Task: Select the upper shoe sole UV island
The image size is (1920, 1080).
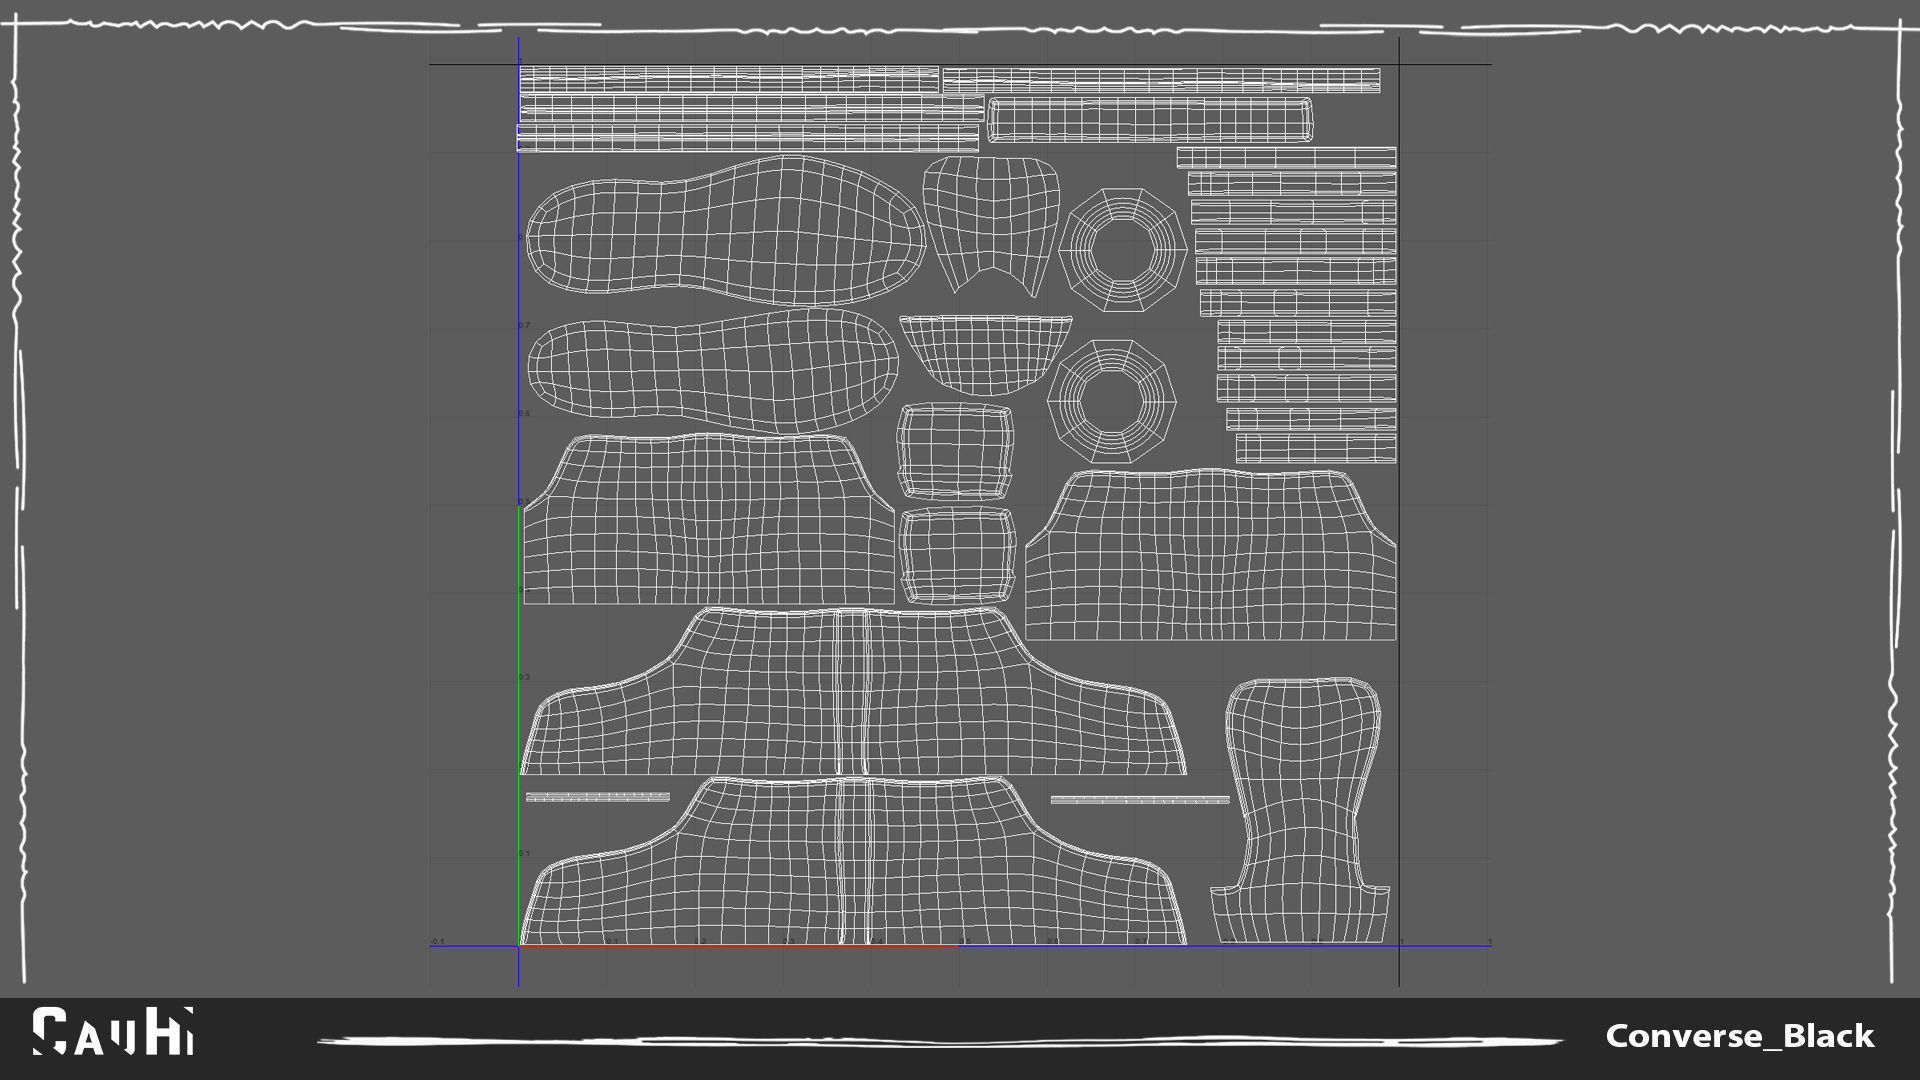Action: click(725, 231)
